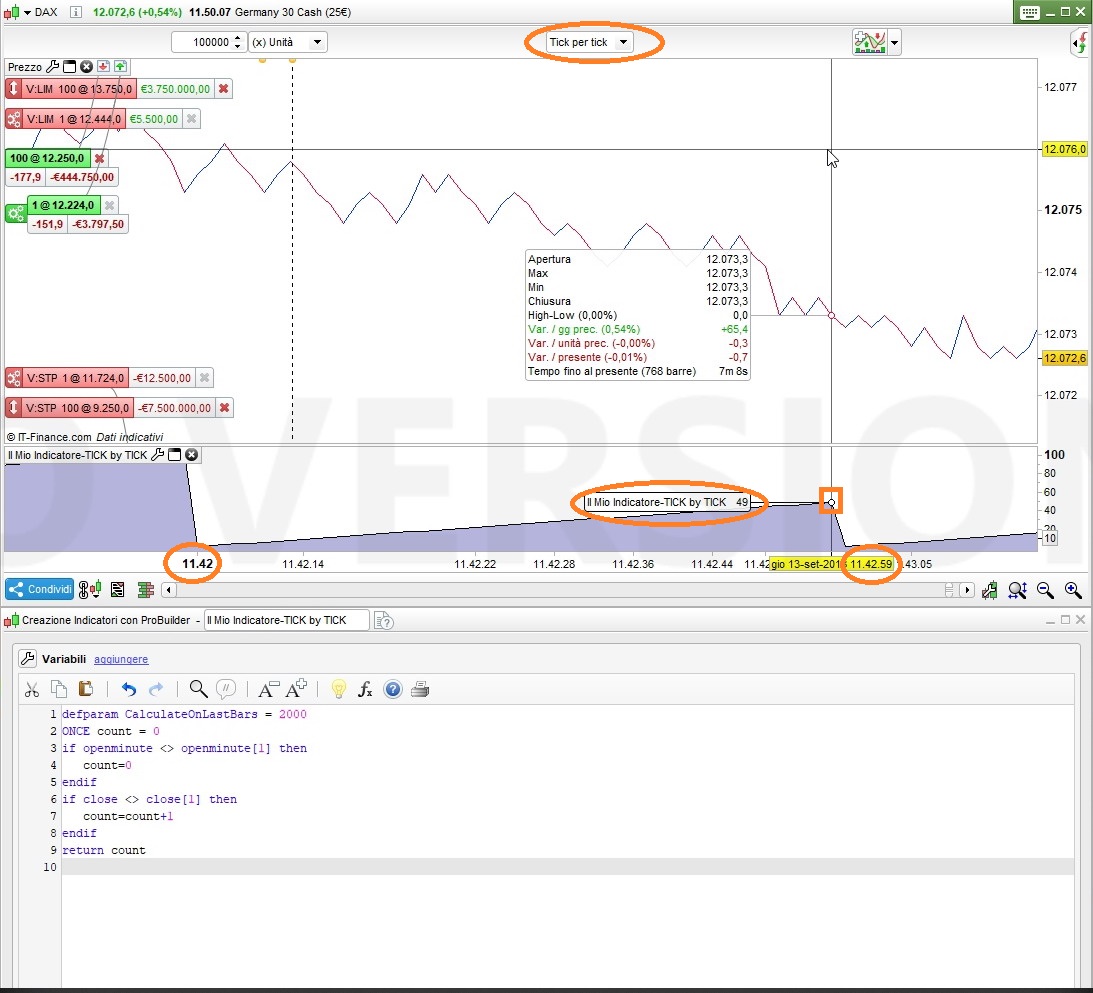Click the zoom-in magnifier on chart toolbar
Image resolution: width=1093 pixels, height=993 pixels.
(1073, 590)
